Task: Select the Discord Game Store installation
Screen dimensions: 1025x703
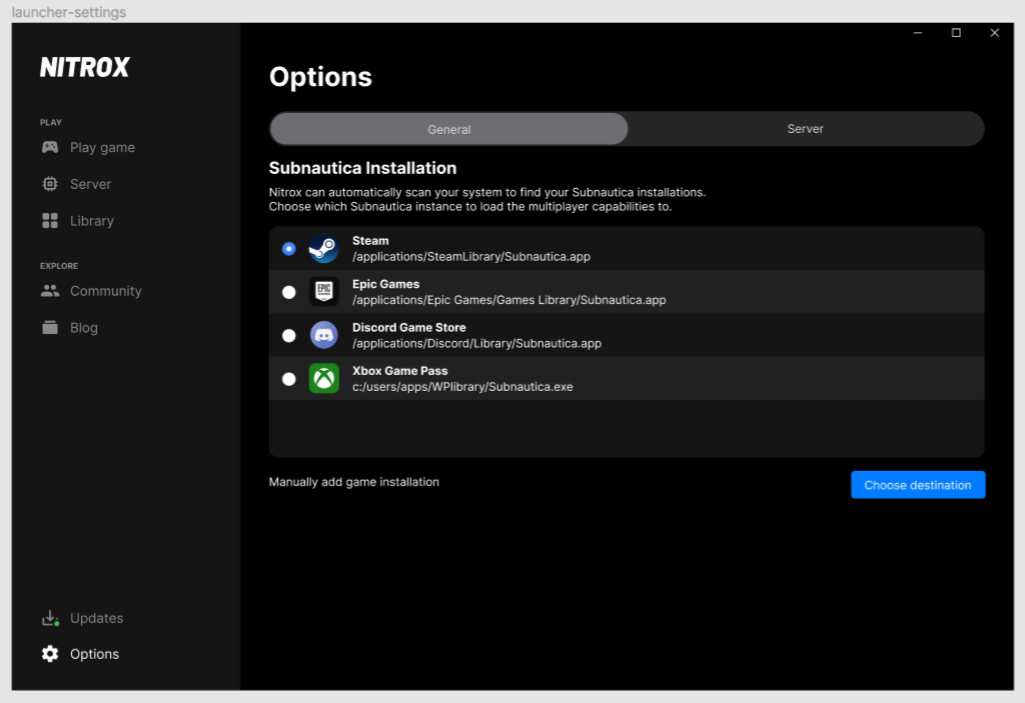Action: (288, 335)
